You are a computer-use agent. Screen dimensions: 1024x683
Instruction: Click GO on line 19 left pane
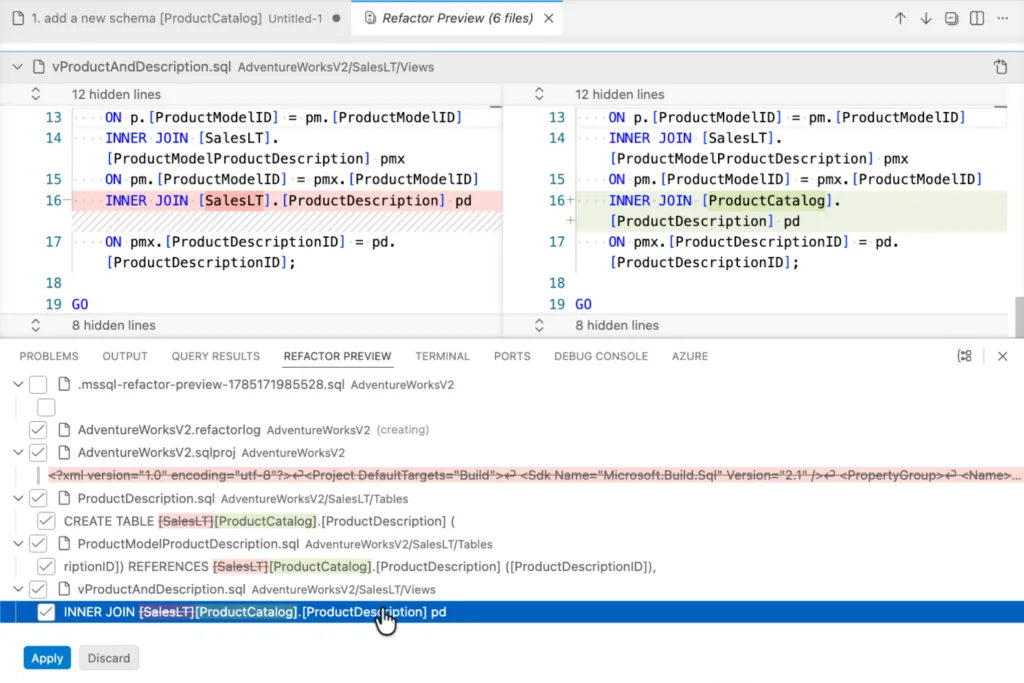tap(80, 304)
